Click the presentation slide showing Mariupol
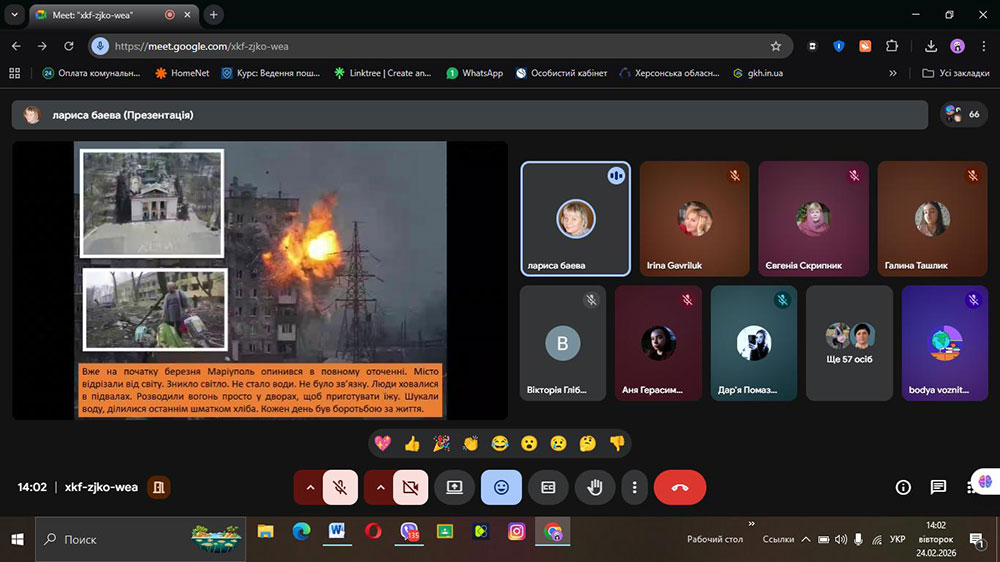This screenshot has width=1000, height=562. tap(260, 279)
